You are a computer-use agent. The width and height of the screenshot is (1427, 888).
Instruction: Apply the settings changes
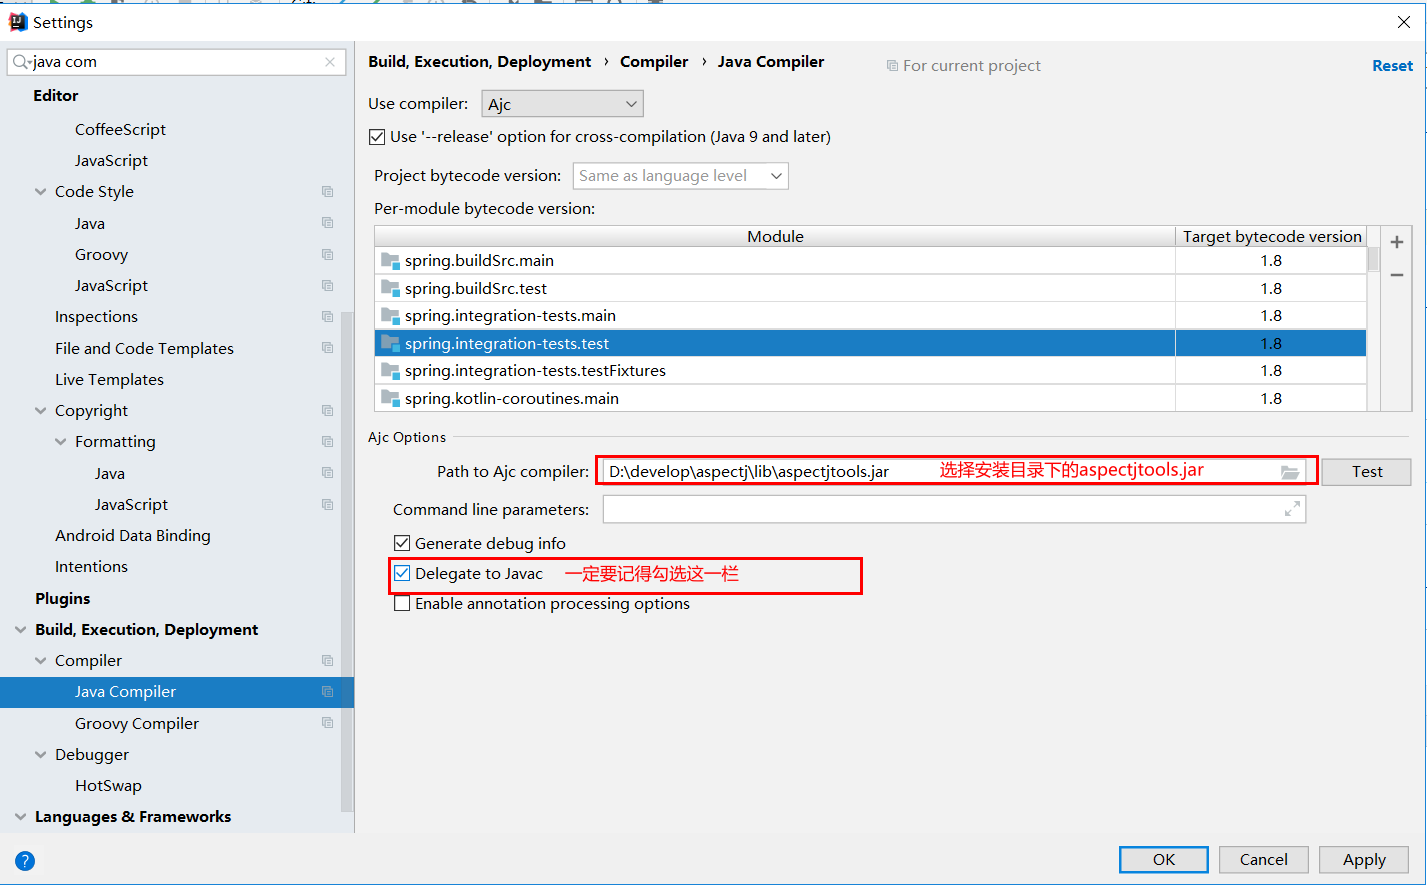pyautogui.click(x=1364, y=859)
